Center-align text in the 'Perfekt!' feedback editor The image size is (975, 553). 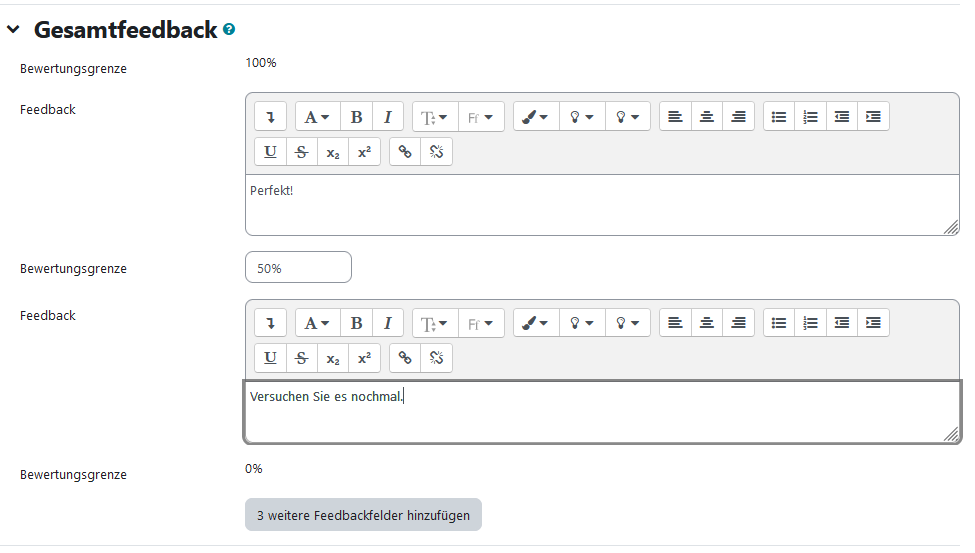tap(707, 117)
